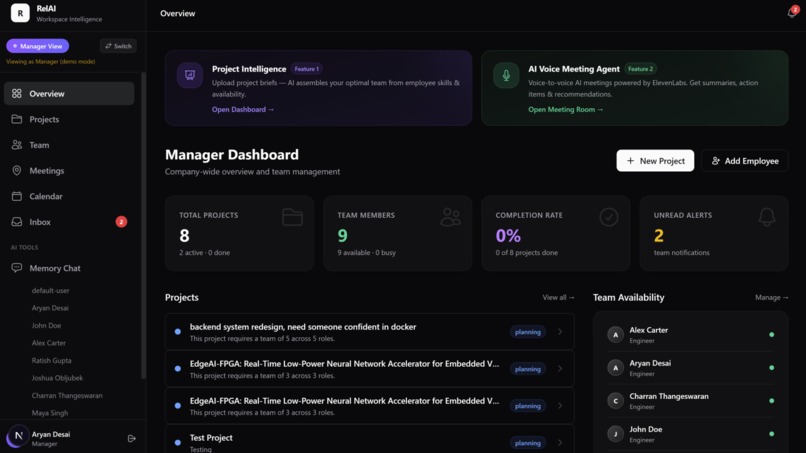Select Joshua Obljubek memory chat
Image resolution: width=806 pixels, height=453 pixels.
[x=57, y=378]
